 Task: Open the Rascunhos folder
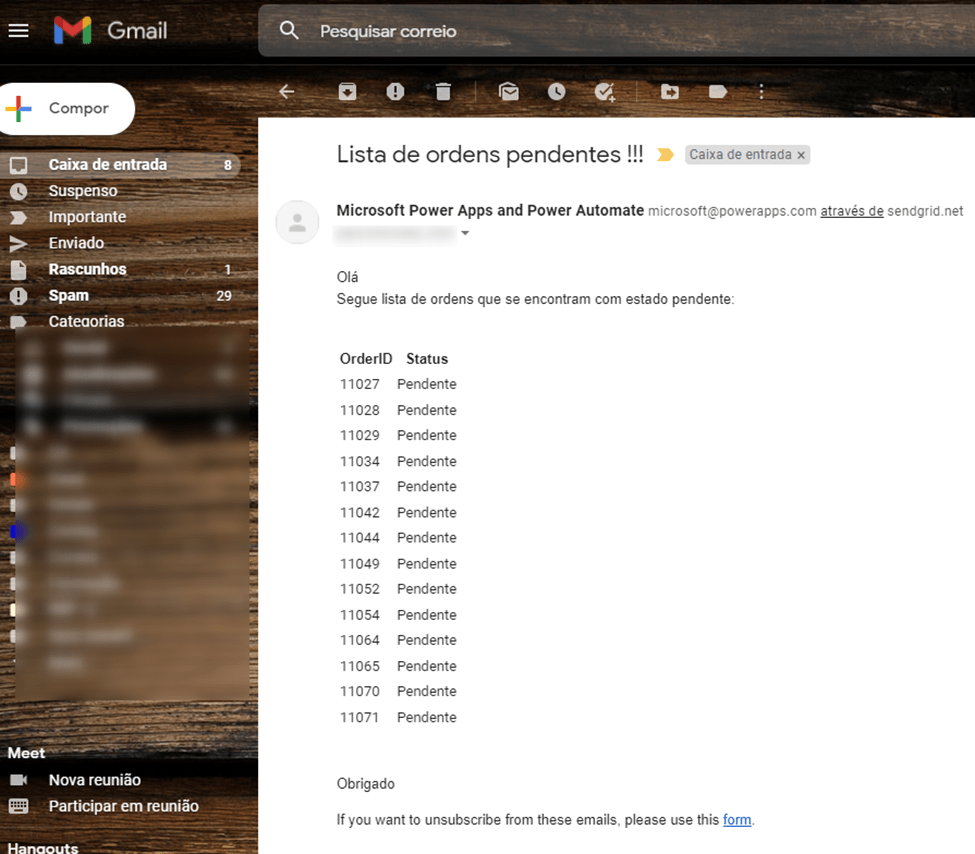click(87, 269)
